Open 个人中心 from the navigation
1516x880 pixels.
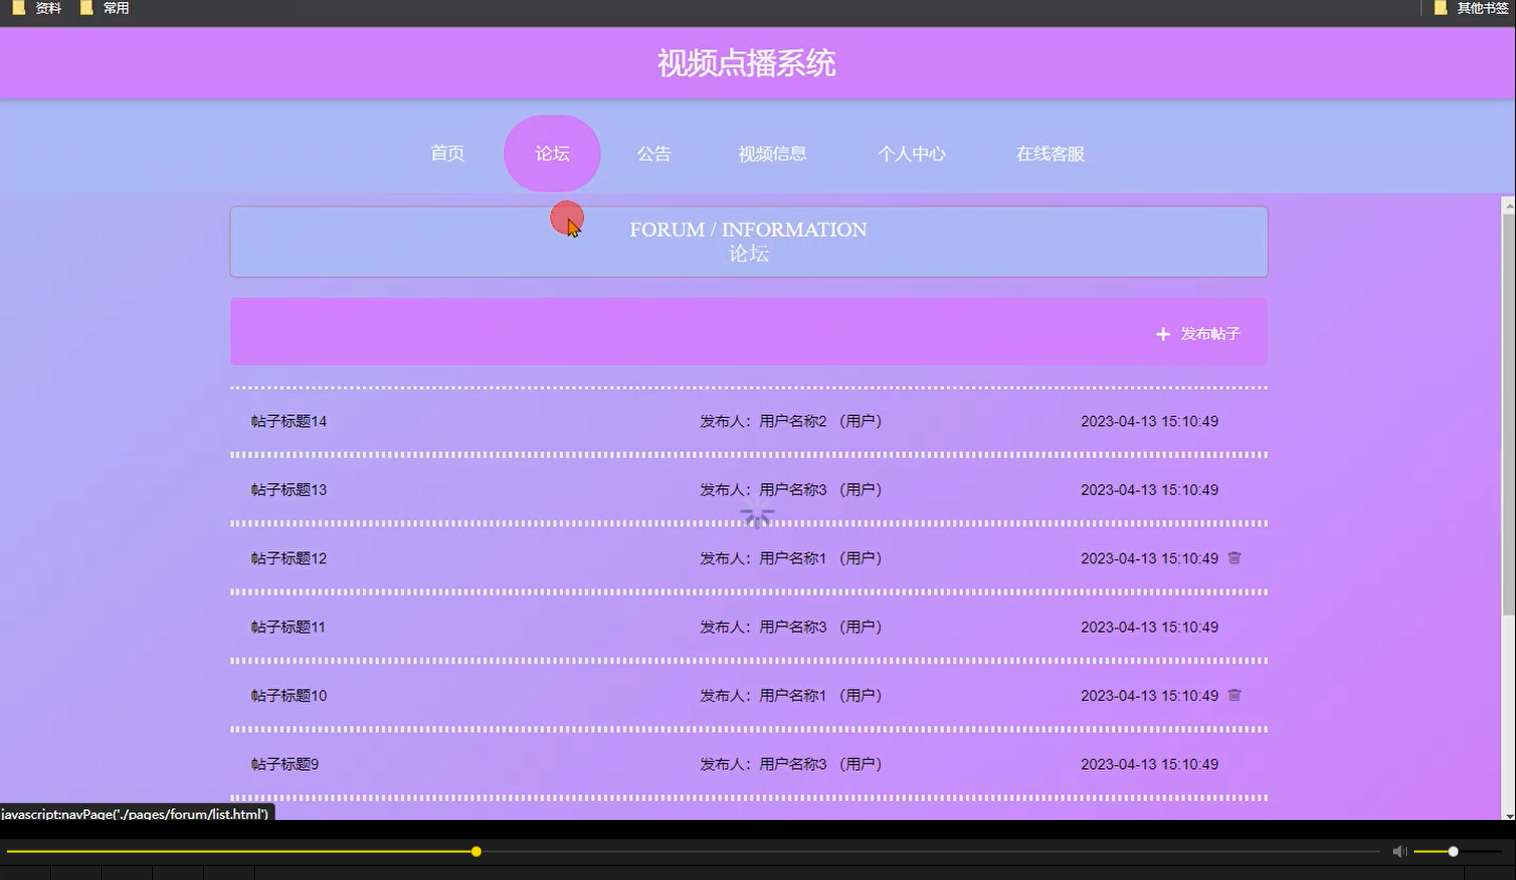pyautogui.click(x=911, y=153)
